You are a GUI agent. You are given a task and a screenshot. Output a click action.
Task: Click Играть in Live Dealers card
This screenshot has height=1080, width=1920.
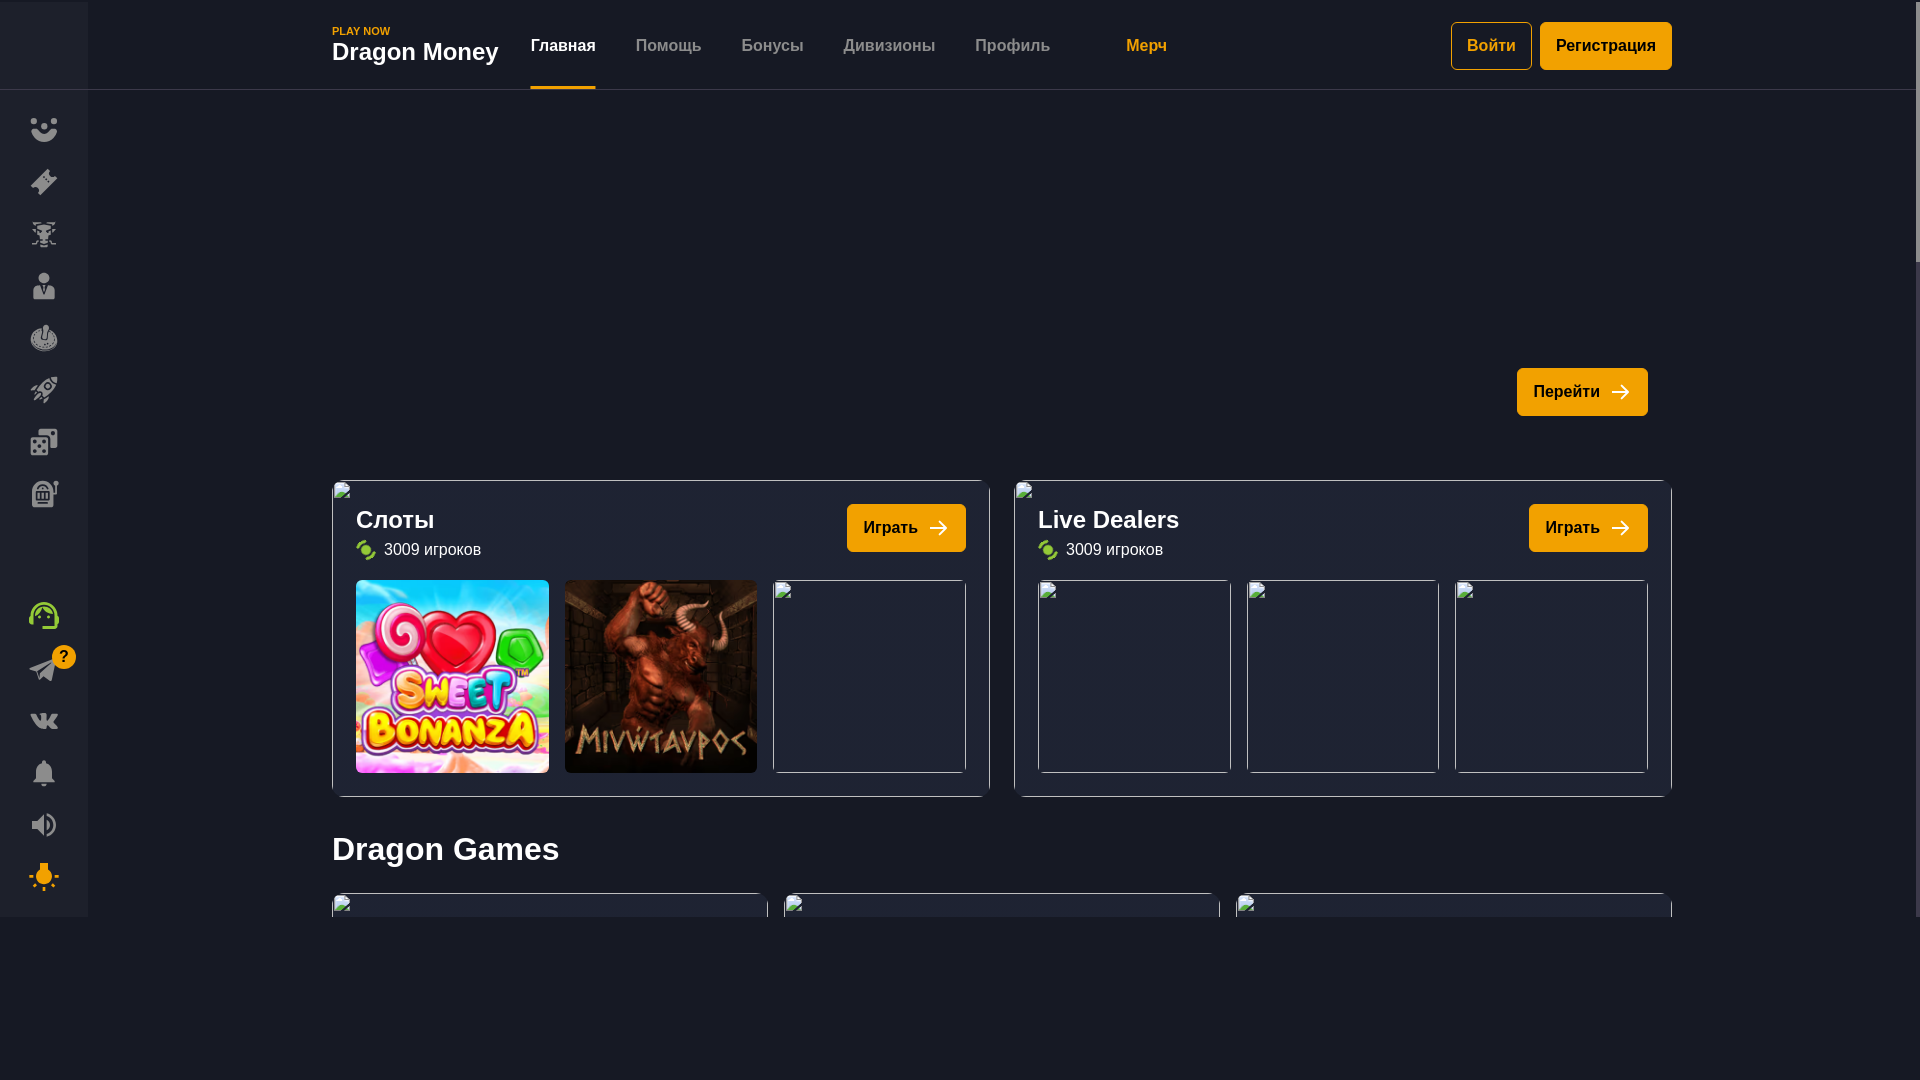[x=1588, y=528]
